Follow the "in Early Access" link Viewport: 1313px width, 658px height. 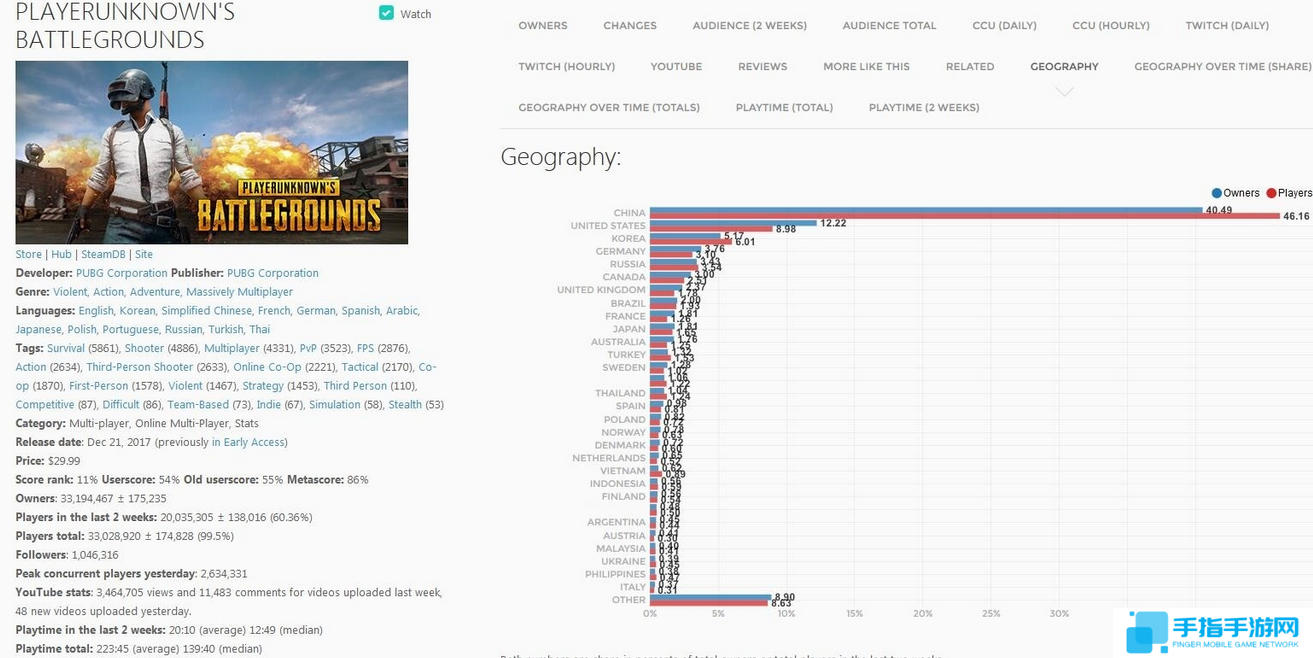(249, 442)
